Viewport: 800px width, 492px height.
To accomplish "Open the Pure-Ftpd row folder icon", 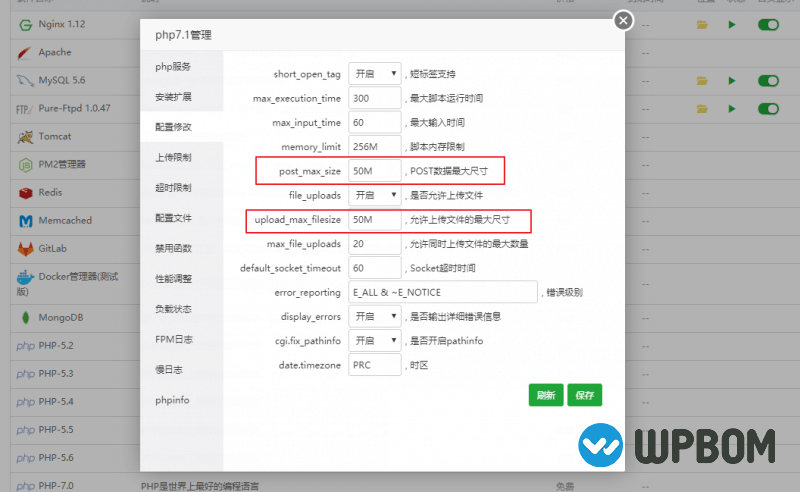I will (x=703, y=109).
